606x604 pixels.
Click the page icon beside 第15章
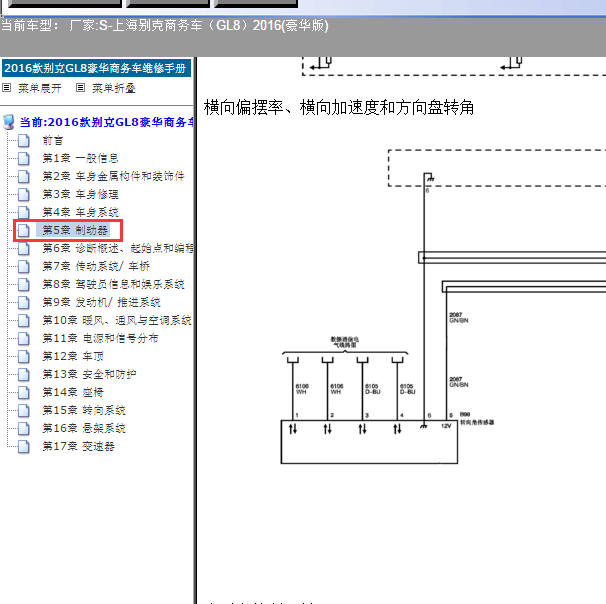click(x=24, y=411)
